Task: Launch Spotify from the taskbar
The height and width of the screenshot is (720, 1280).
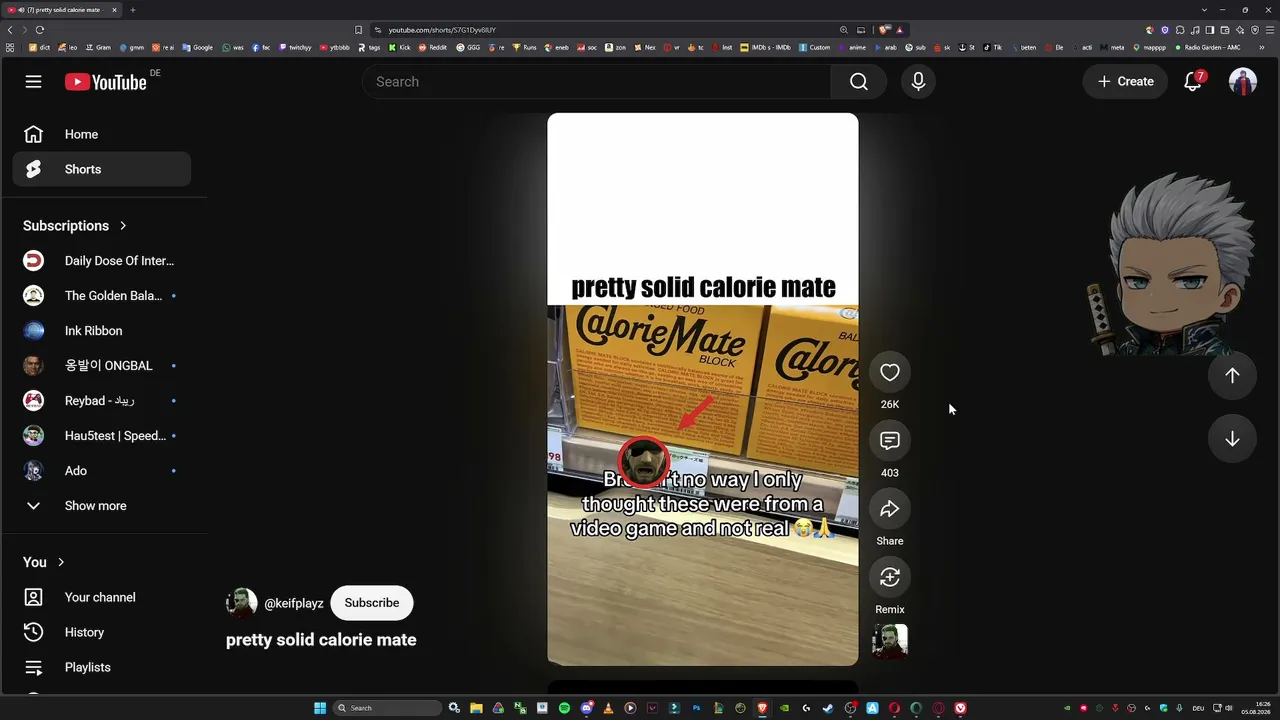Action: pos(564,708)
